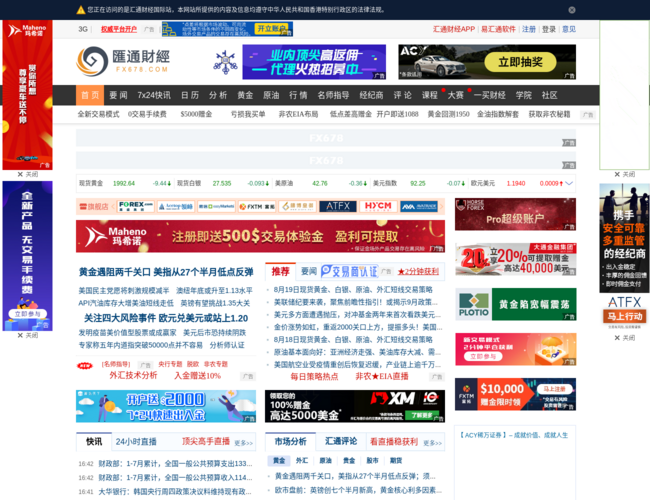Open the 原油 navigation item

[x=271, y=95]
